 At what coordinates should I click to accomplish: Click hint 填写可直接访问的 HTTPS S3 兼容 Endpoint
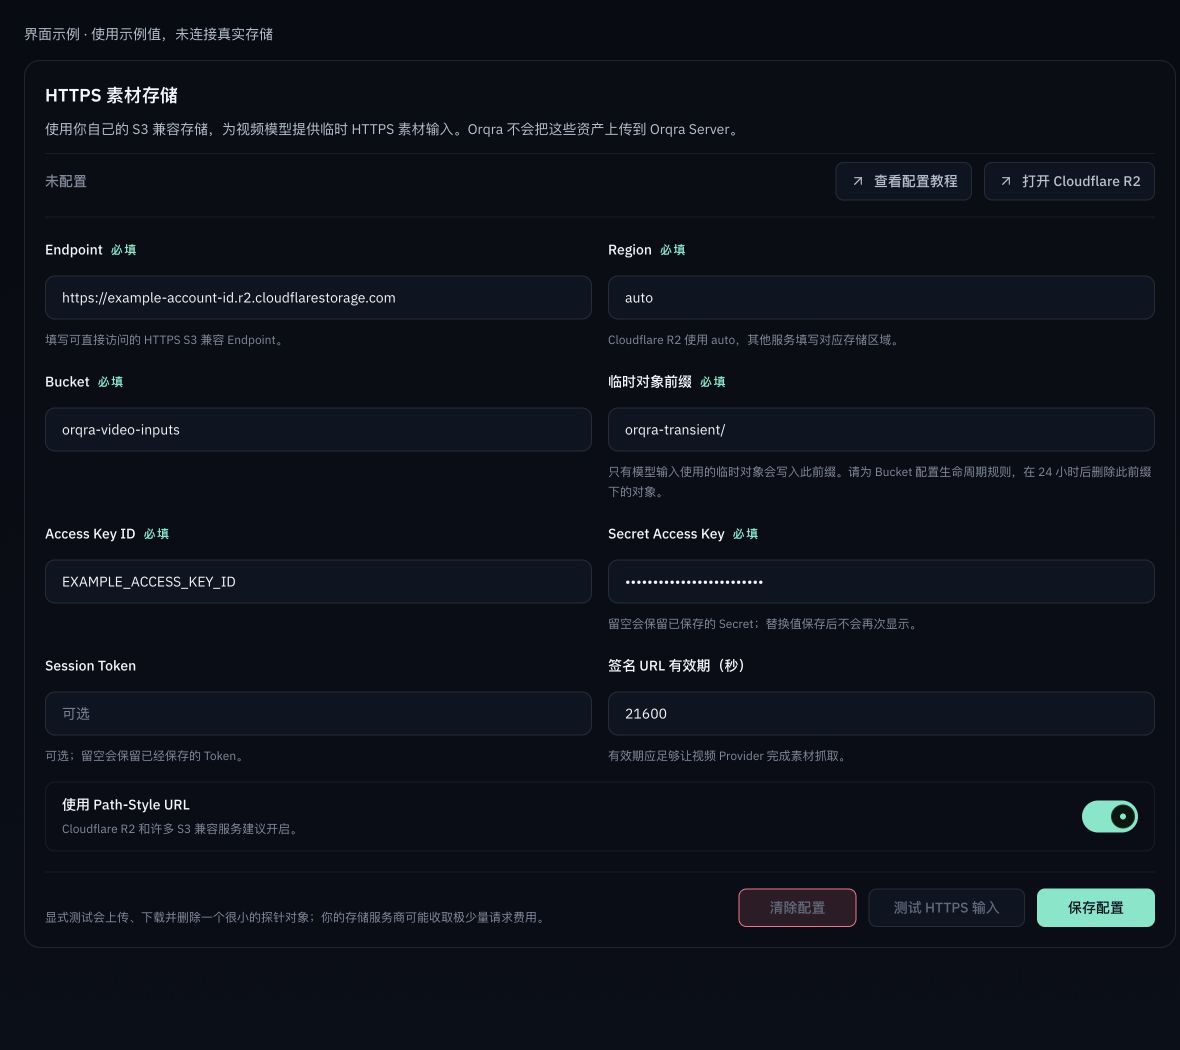click(166, 340)
